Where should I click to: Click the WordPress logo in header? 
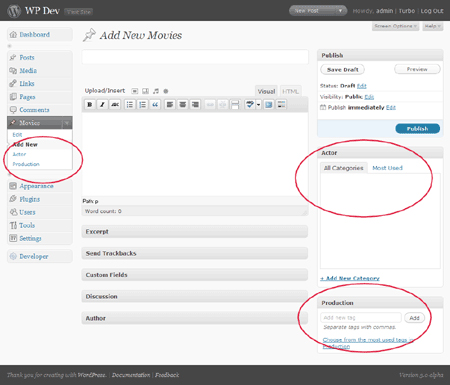click(14, 11)
